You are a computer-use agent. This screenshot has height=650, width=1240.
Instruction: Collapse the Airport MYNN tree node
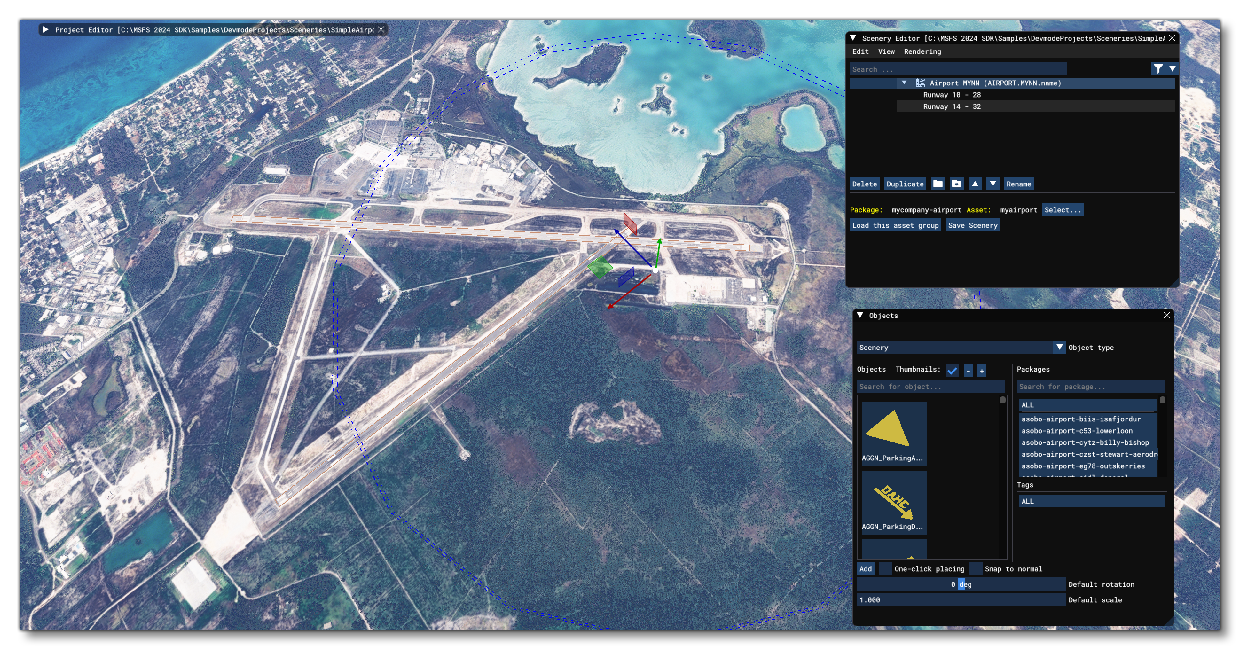point(904,83)
